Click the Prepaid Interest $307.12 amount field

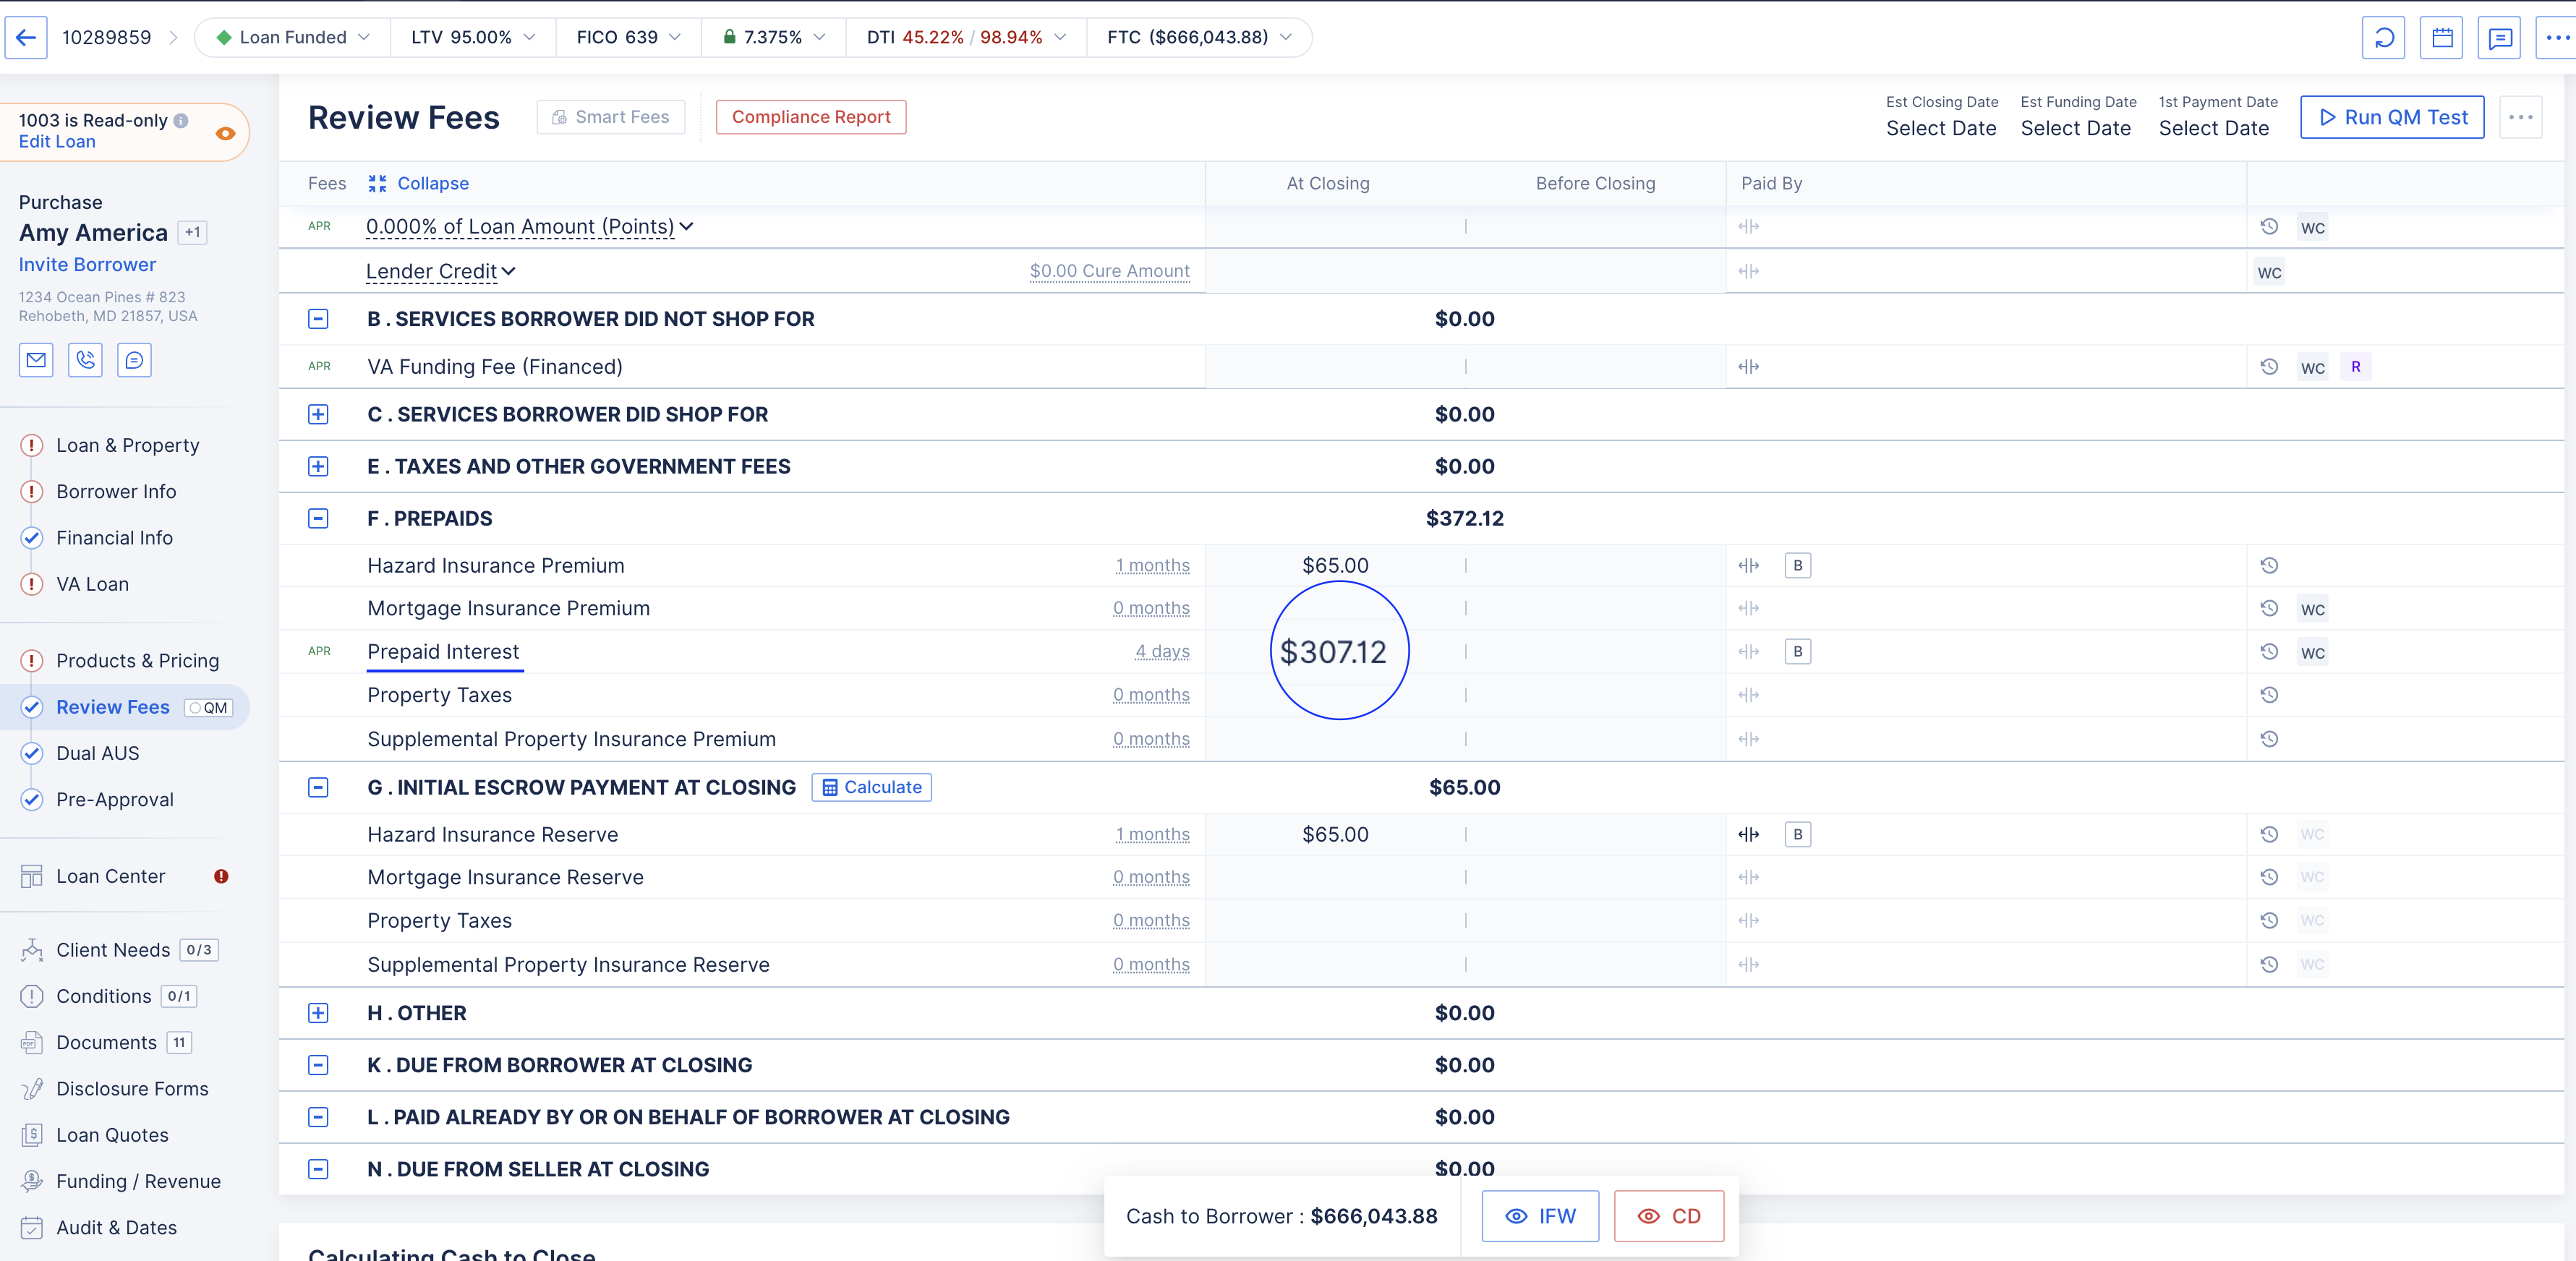(1334, 652)
